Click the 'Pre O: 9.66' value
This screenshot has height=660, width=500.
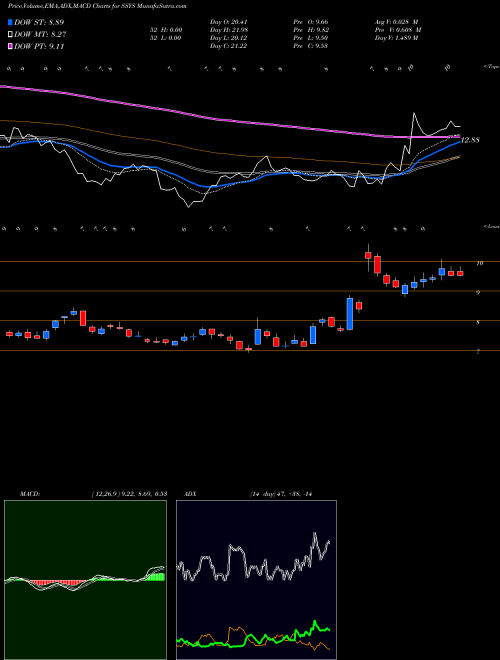[x=311, y=22]
